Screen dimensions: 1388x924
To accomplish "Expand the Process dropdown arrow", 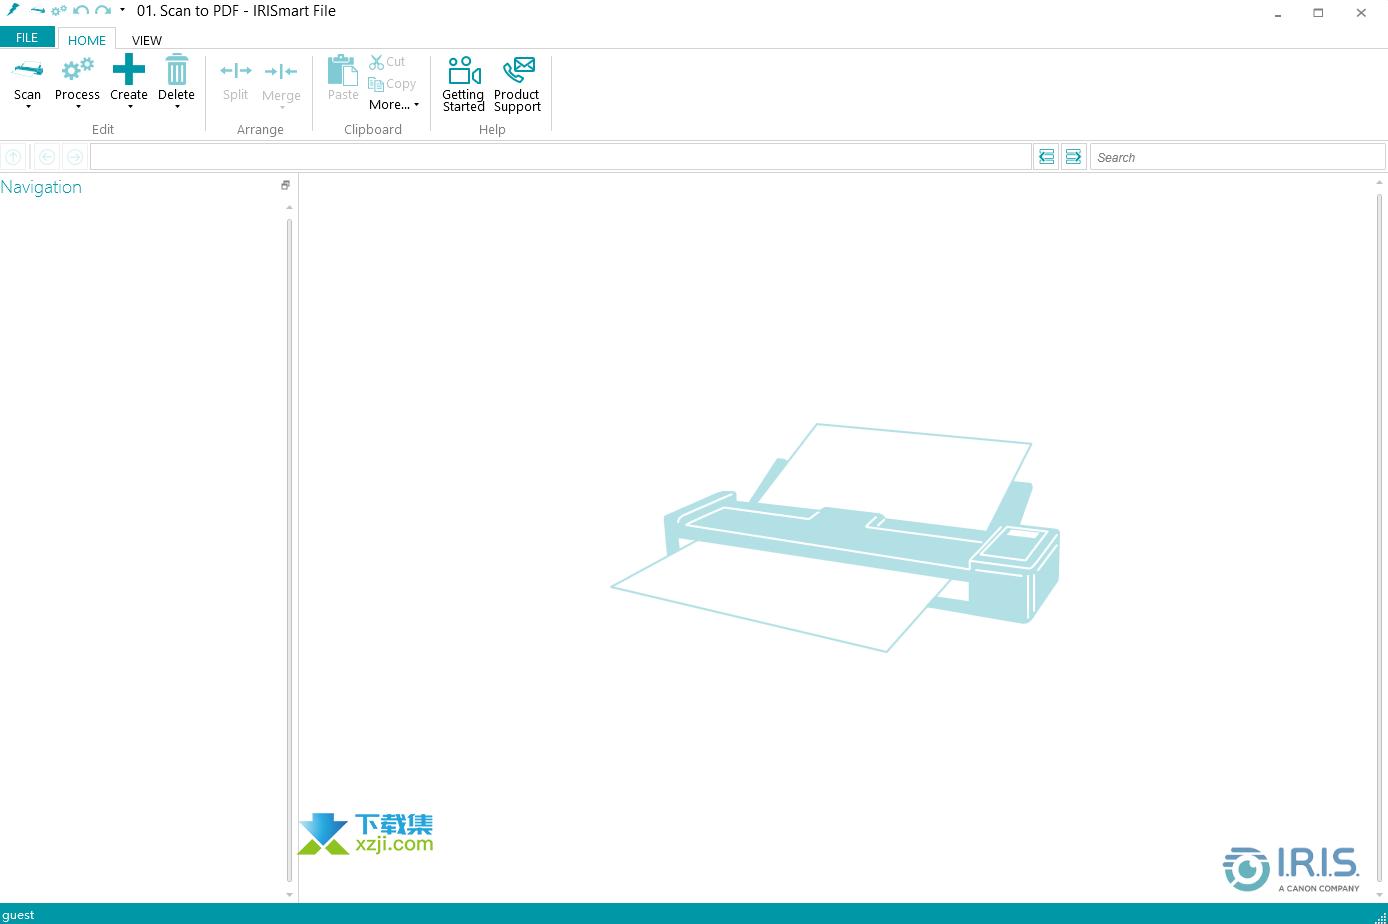I will point(78,107).
